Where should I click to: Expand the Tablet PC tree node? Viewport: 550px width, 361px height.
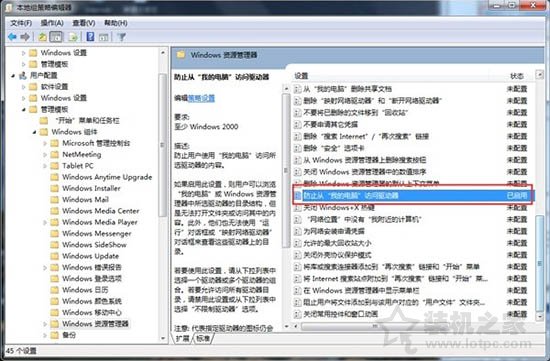45,166
